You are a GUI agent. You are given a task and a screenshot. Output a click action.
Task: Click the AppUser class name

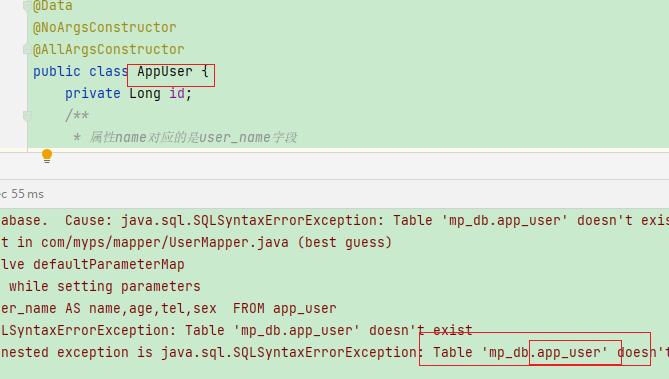click(165, 72)
